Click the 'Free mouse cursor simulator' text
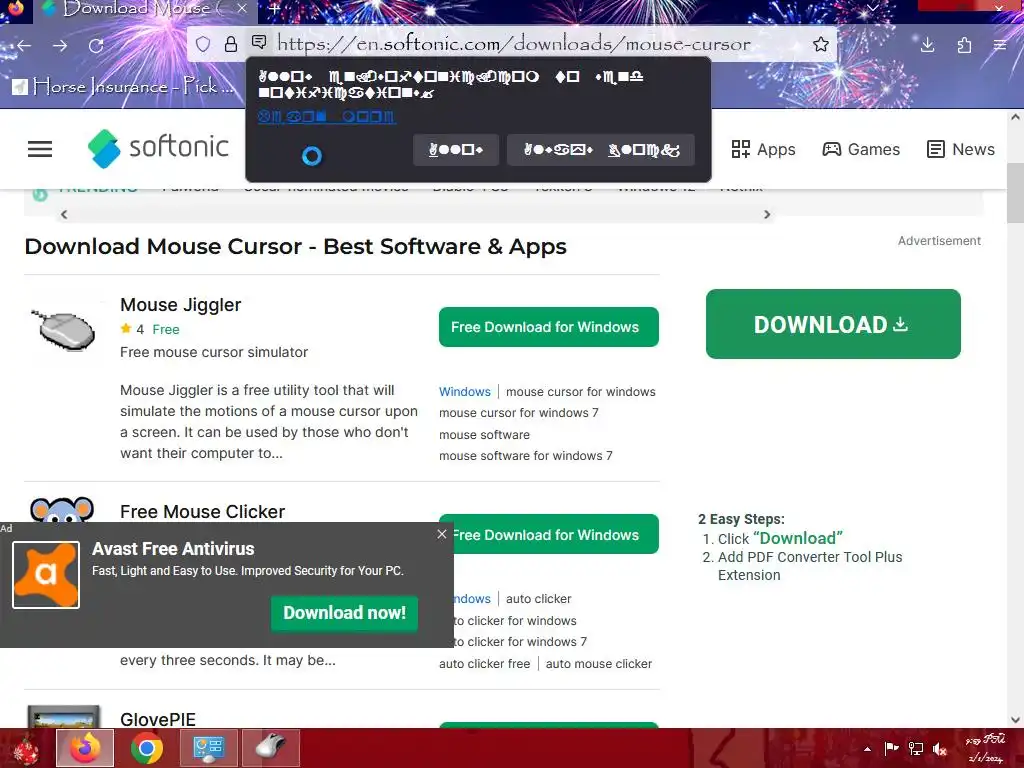 [x=214, y=352]
